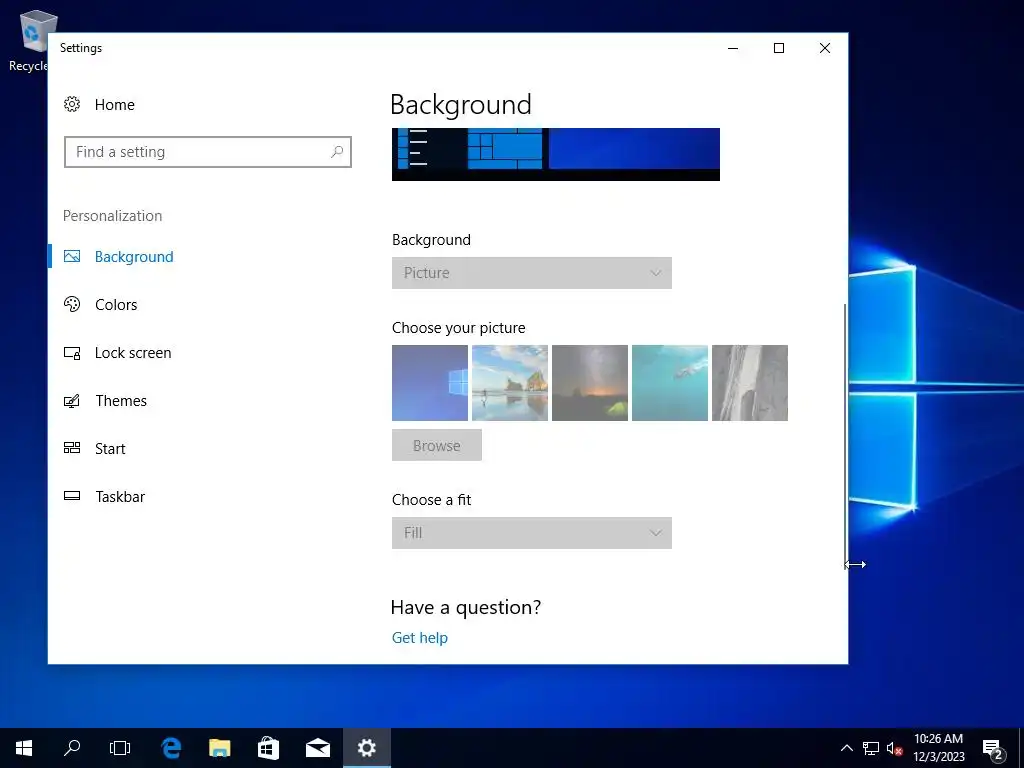Open the Background type dropdown showing Picture
Image resolution: width=1024 pixels, height=768 pixels.
[532, 273]
